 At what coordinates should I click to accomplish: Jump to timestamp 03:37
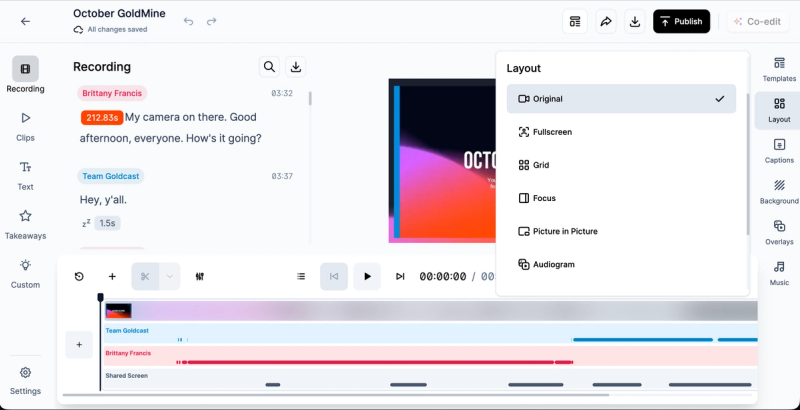tap(282, 176)
